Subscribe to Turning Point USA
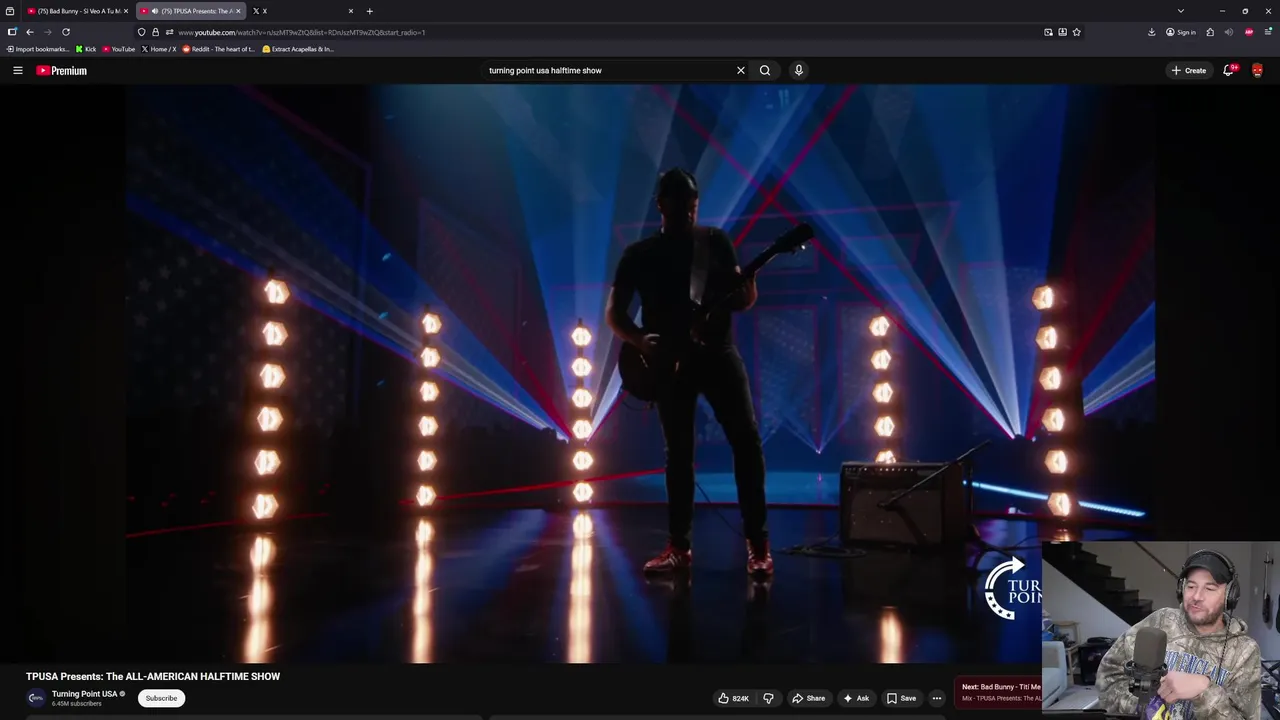 coord(161,698)
